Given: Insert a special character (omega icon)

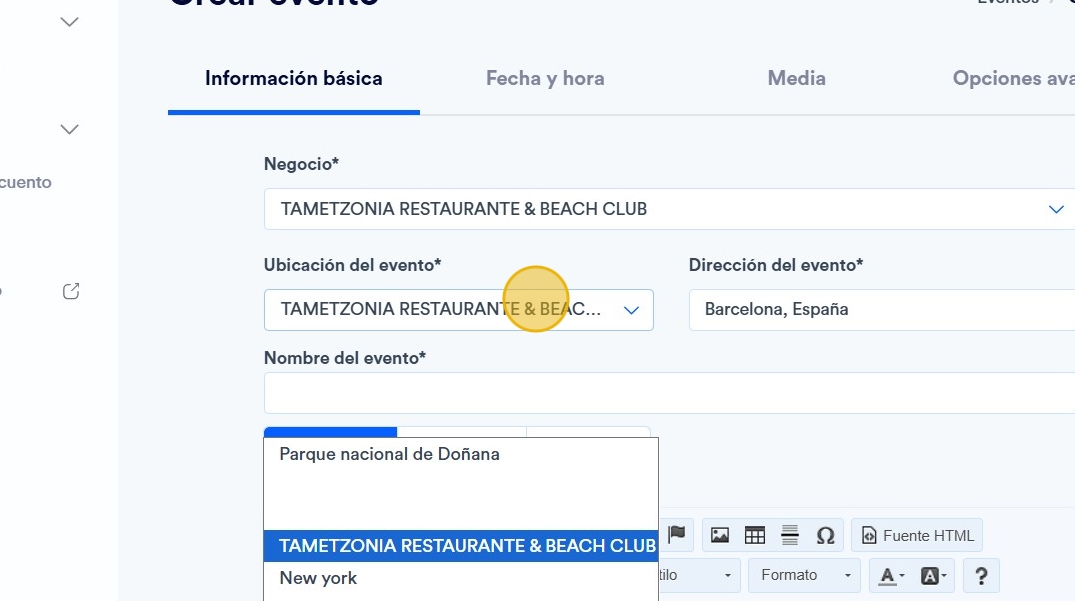Looking at the screenshot, I should click(x=825, y=535).
